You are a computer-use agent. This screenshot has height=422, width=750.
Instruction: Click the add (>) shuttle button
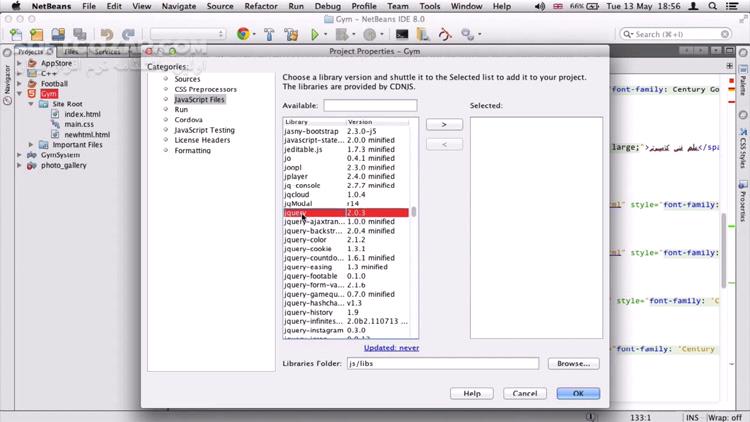pyautogui.click(x=444, y=124)
